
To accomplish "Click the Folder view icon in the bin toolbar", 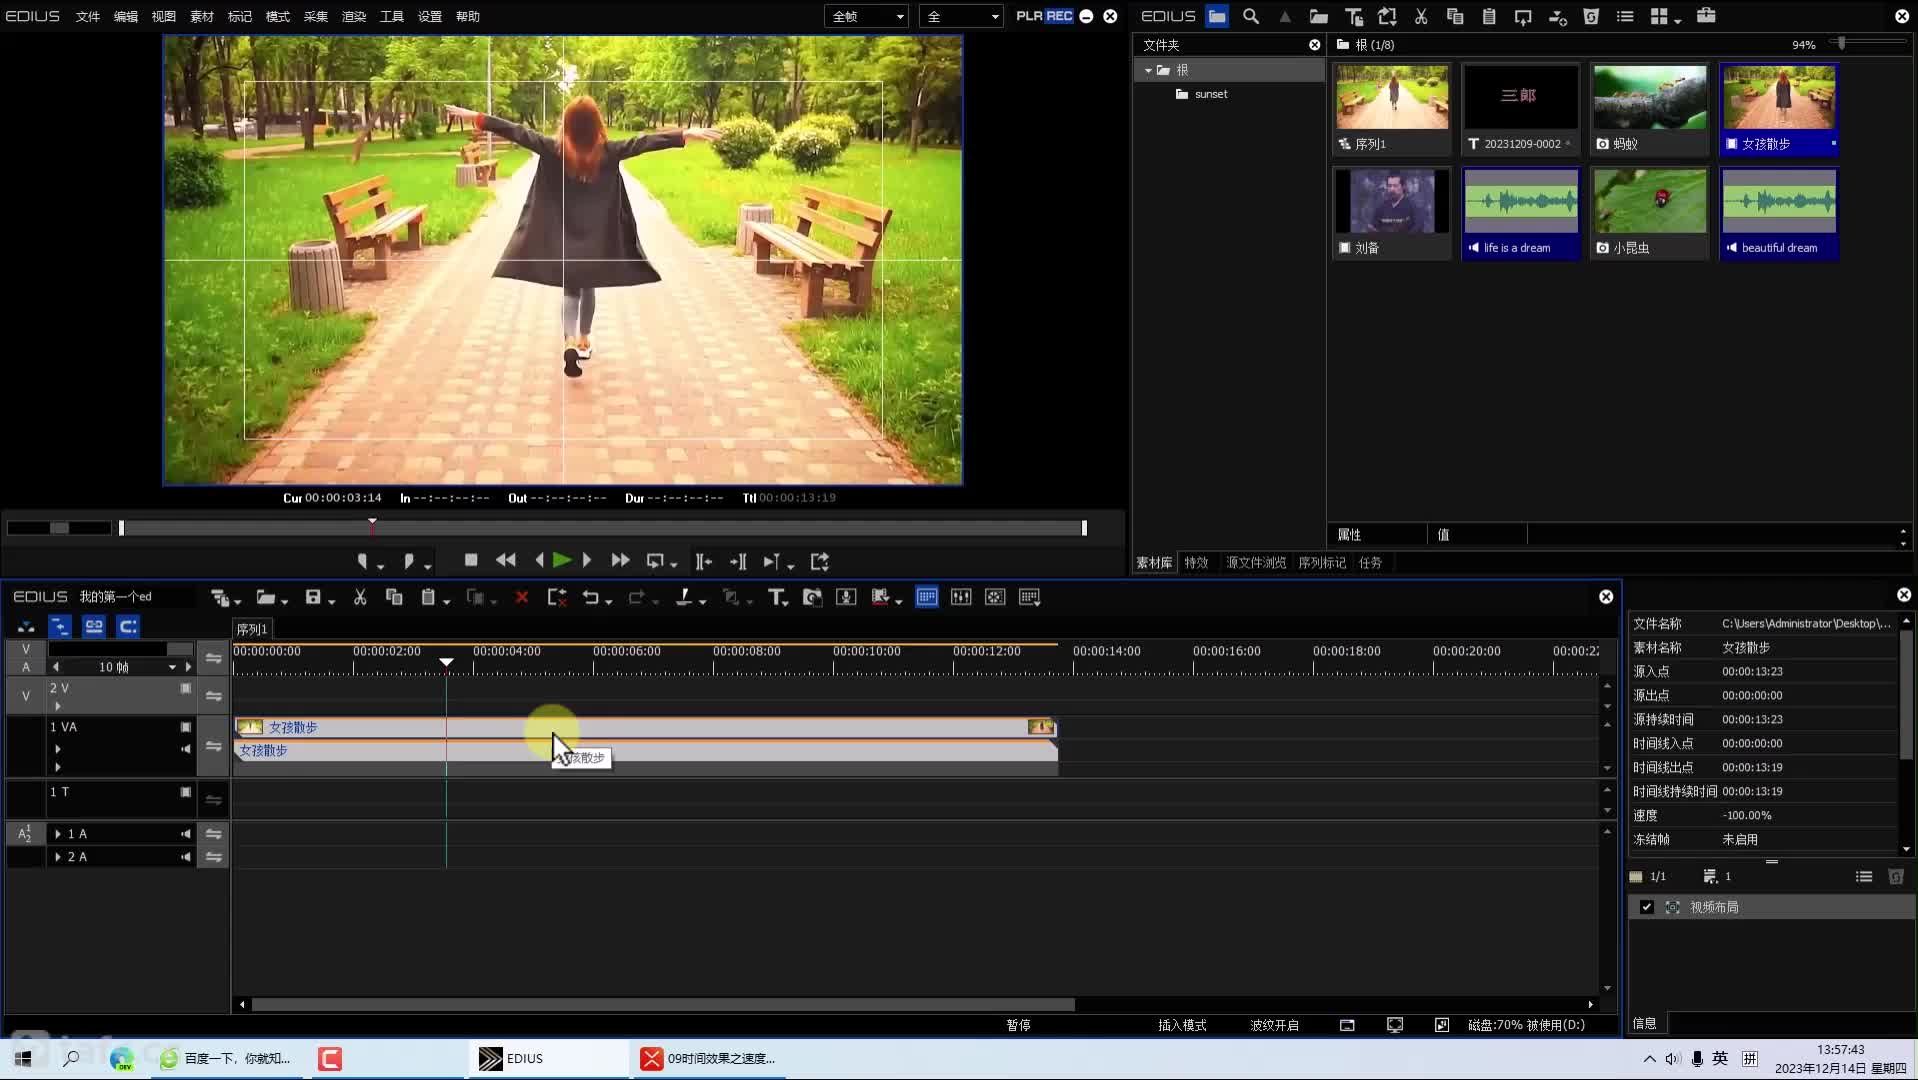I will coord(1217,16).
